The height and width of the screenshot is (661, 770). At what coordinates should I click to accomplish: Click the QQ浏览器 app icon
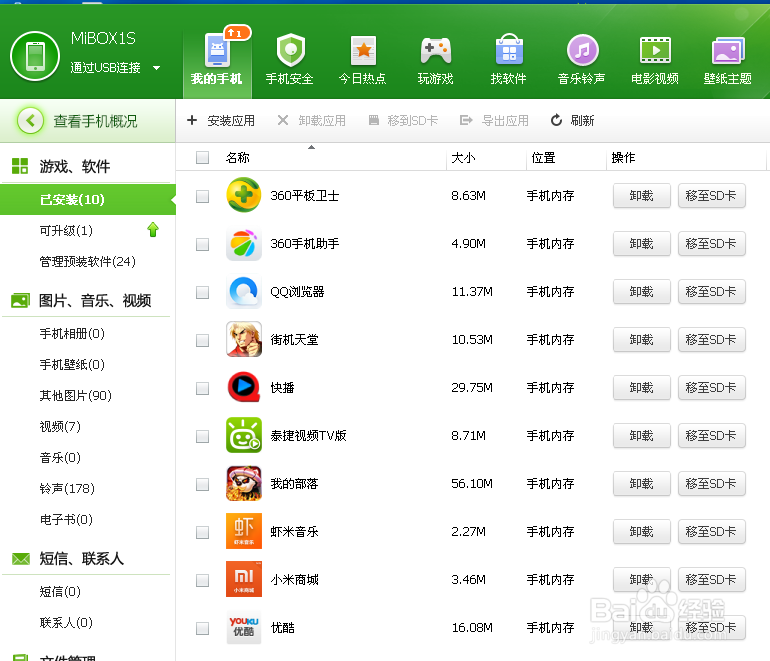click(244, 291)
